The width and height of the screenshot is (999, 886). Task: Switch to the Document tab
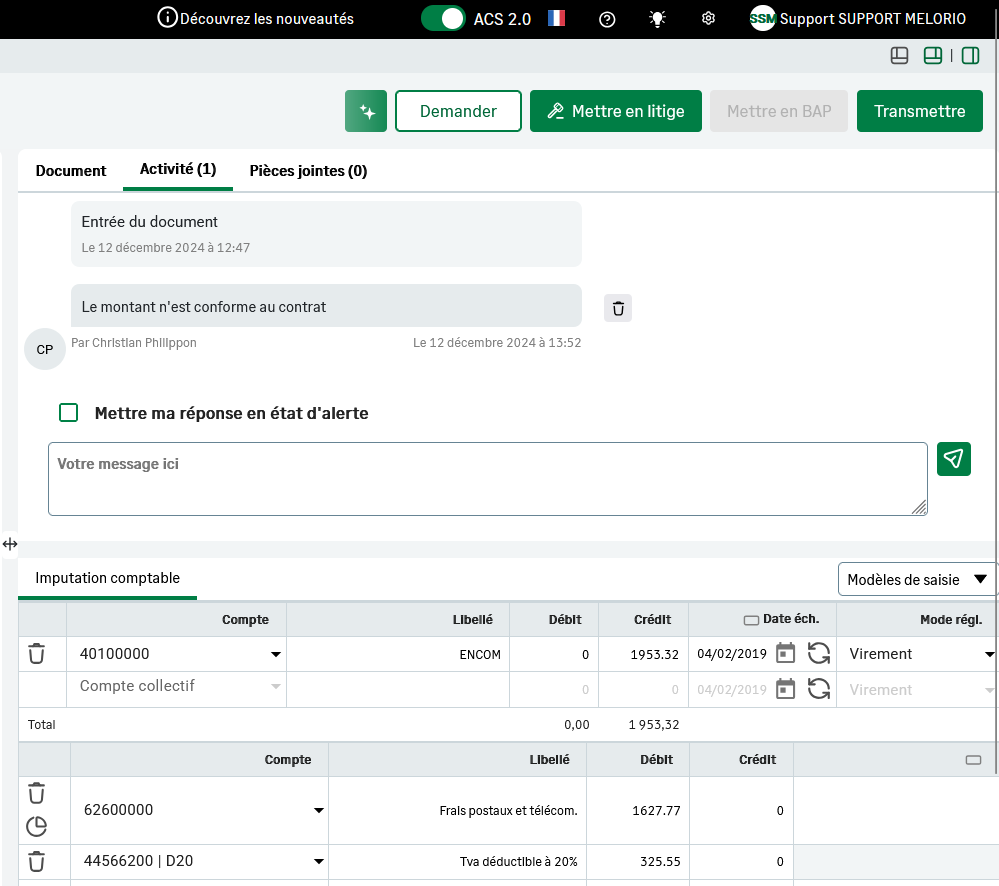(71, 171)
